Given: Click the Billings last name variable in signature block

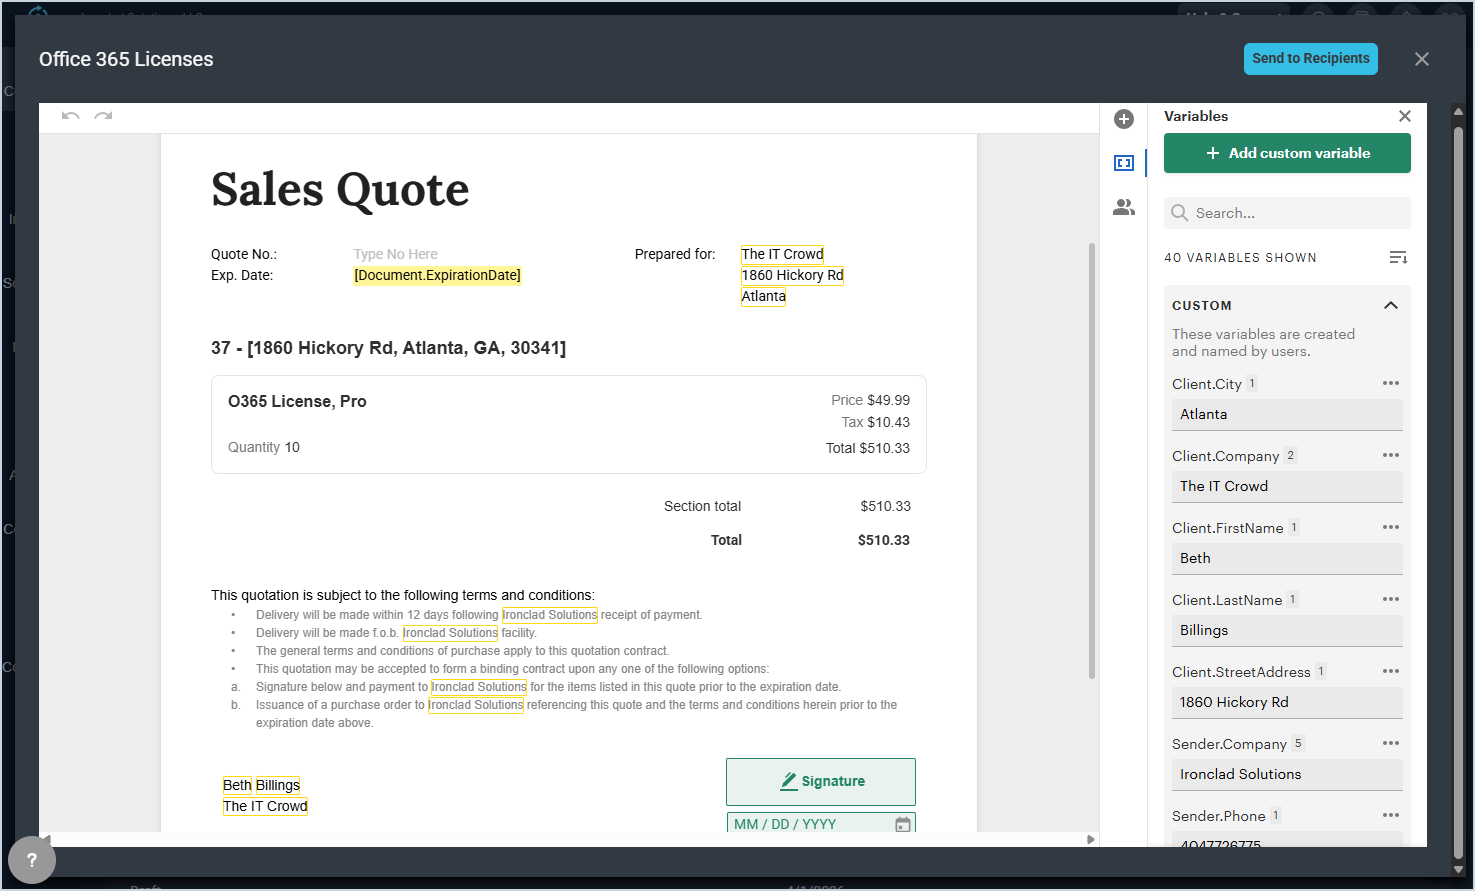Looking at the screenshot, I should click(278, 785).
